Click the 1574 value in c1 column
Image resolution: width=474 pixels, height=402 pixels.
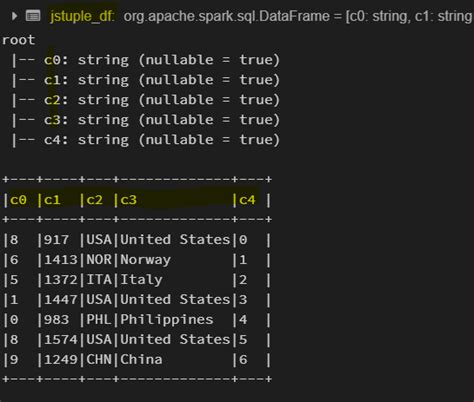[x=61, y=340]
